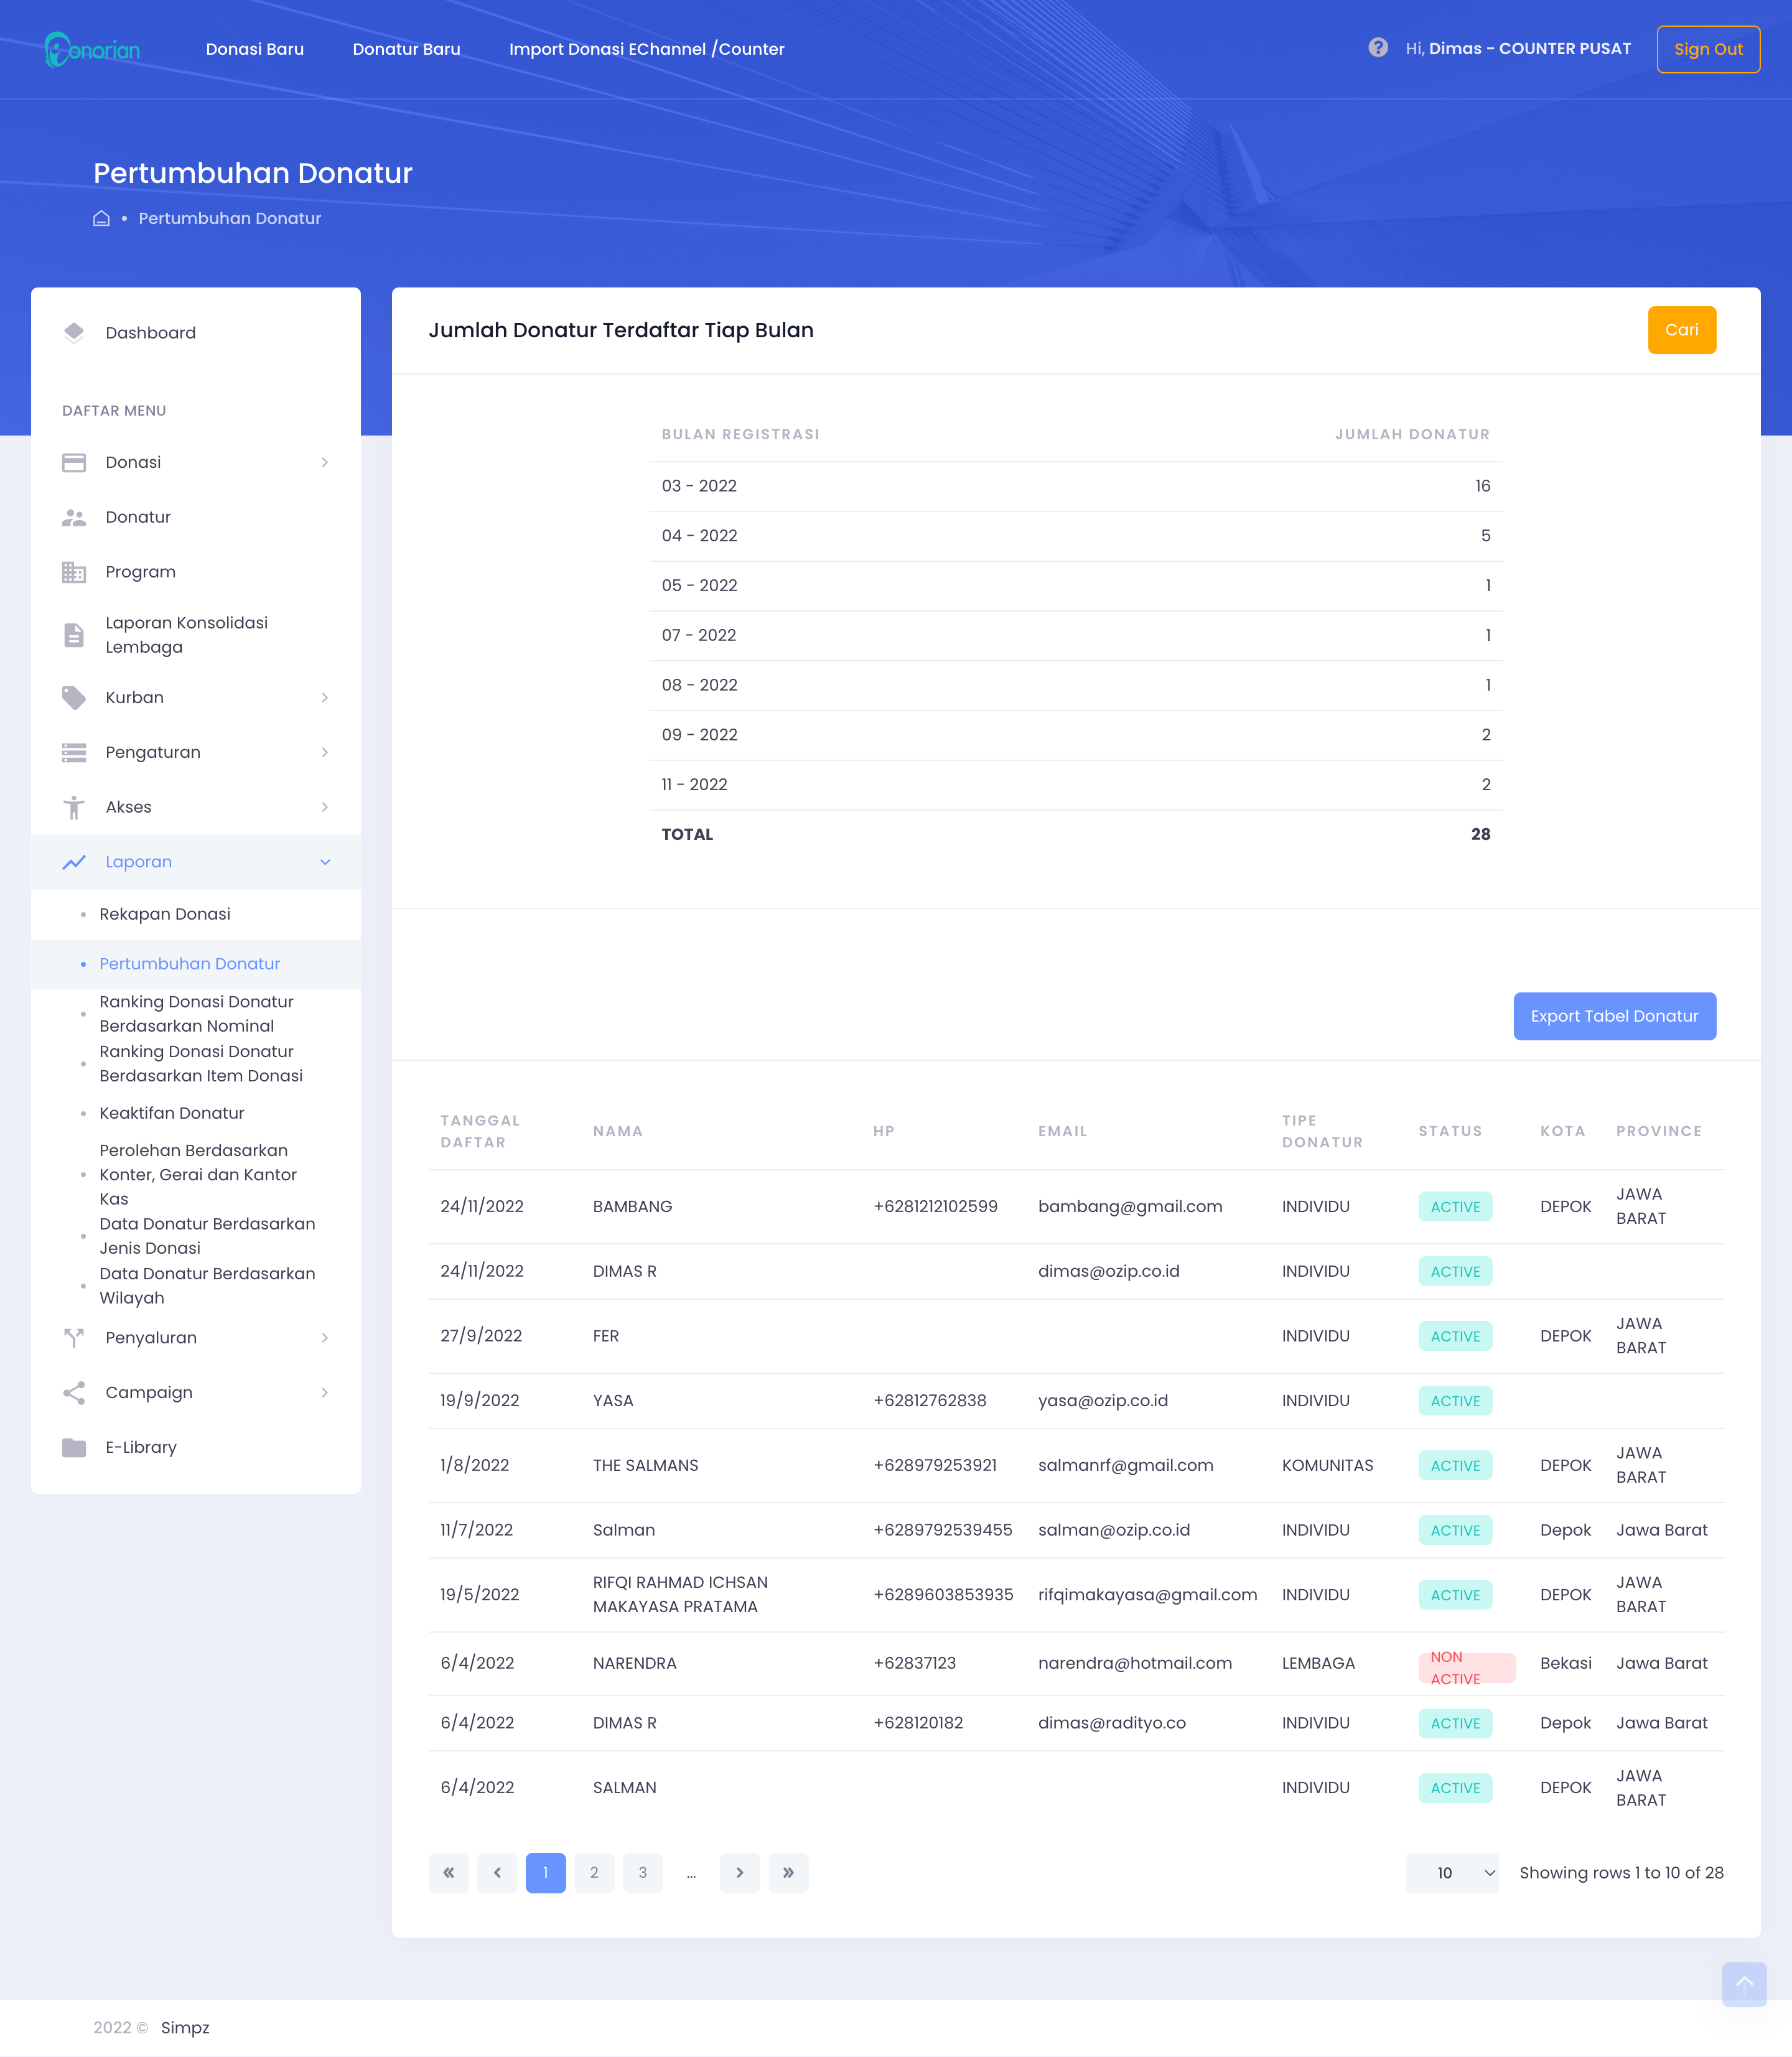The image size is (1792, 2057).
Task: Click the Donorian logo
Action: click(x=92, y=49)
